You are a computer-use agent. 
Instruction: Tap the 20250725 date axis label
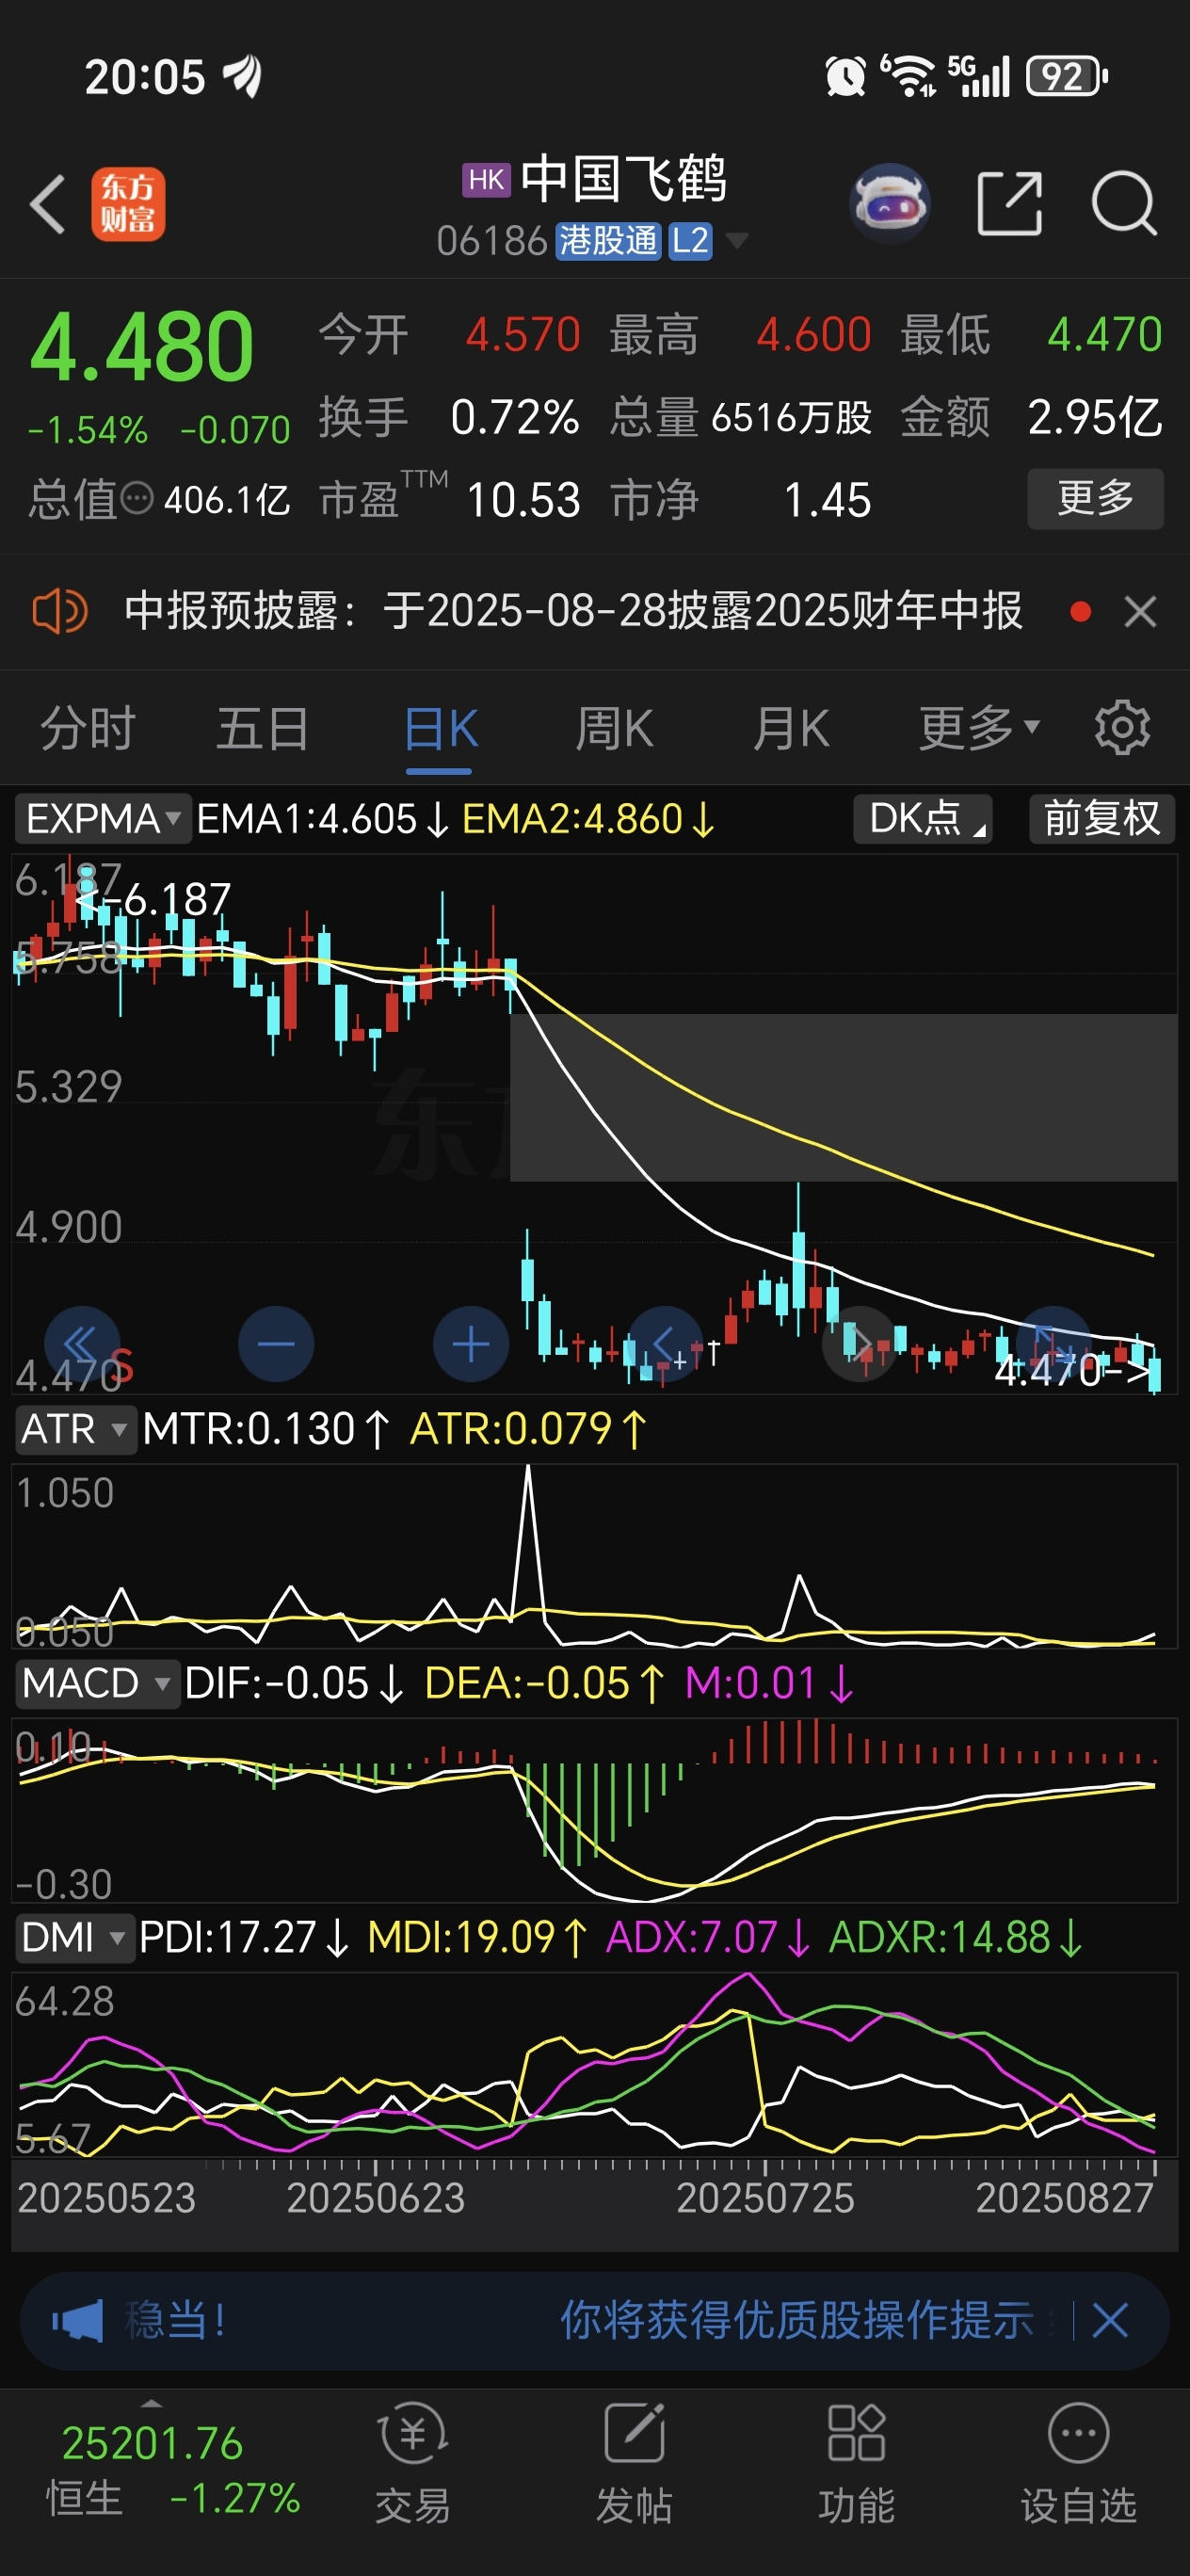(765, 2198)
